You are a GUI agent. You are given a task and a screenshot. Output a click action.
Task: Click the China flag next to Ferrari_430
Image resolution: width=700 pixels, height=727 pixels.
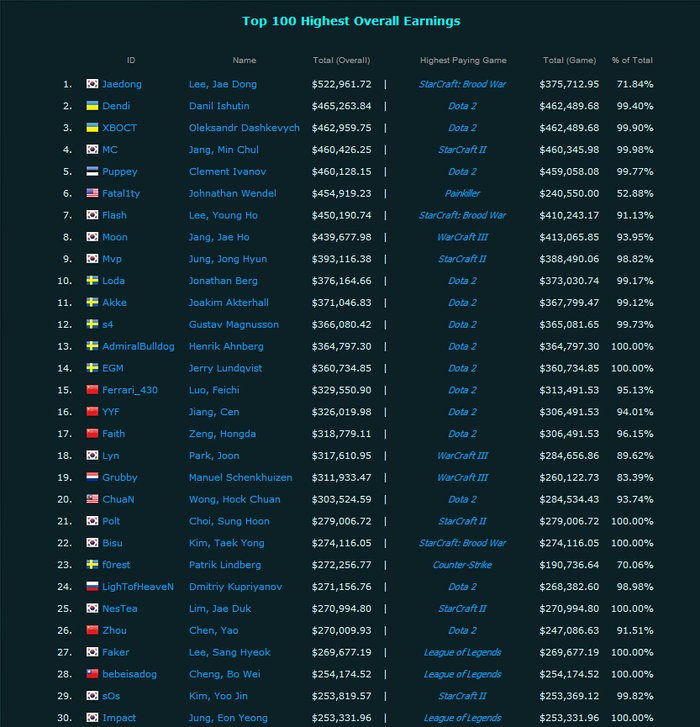click(92, 389)
